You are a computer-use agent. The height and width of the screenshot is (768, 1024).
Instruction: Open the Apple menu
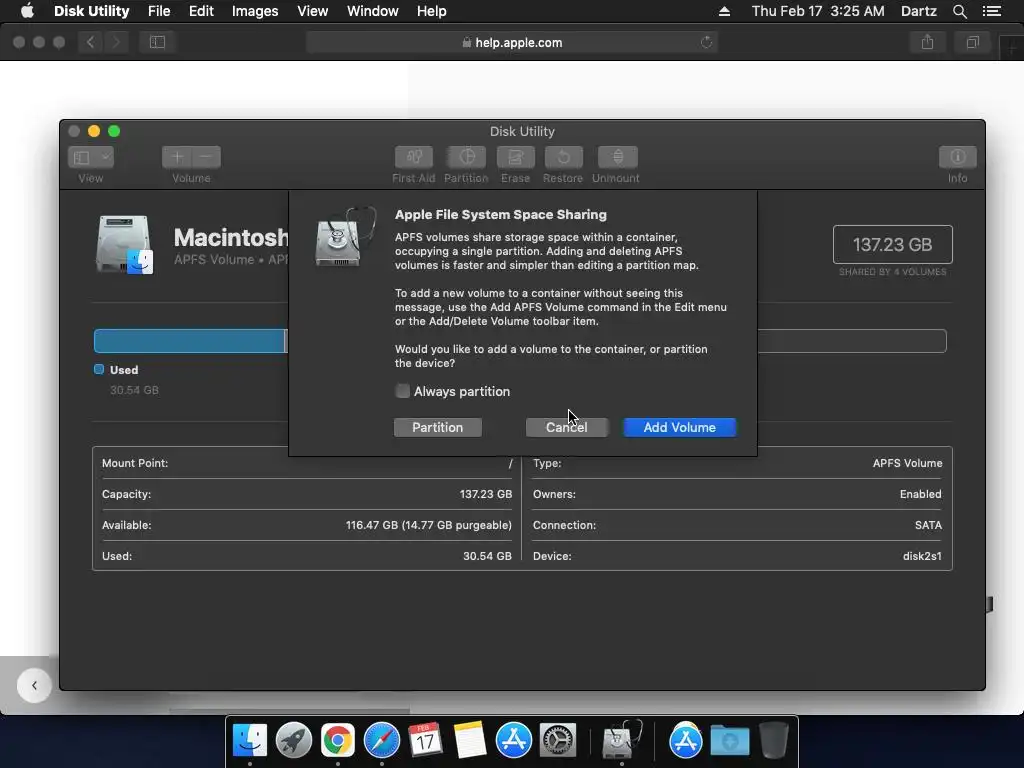point(27,11)
